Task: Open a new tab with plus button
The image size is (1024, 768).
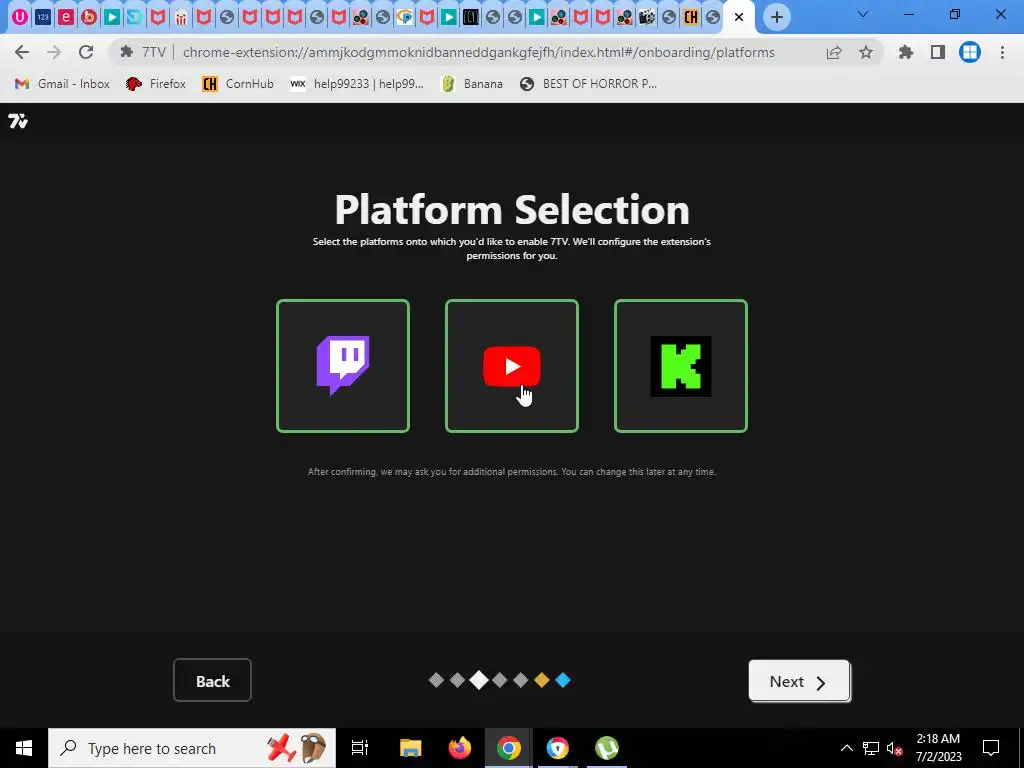Action: [x=776, y=17]
